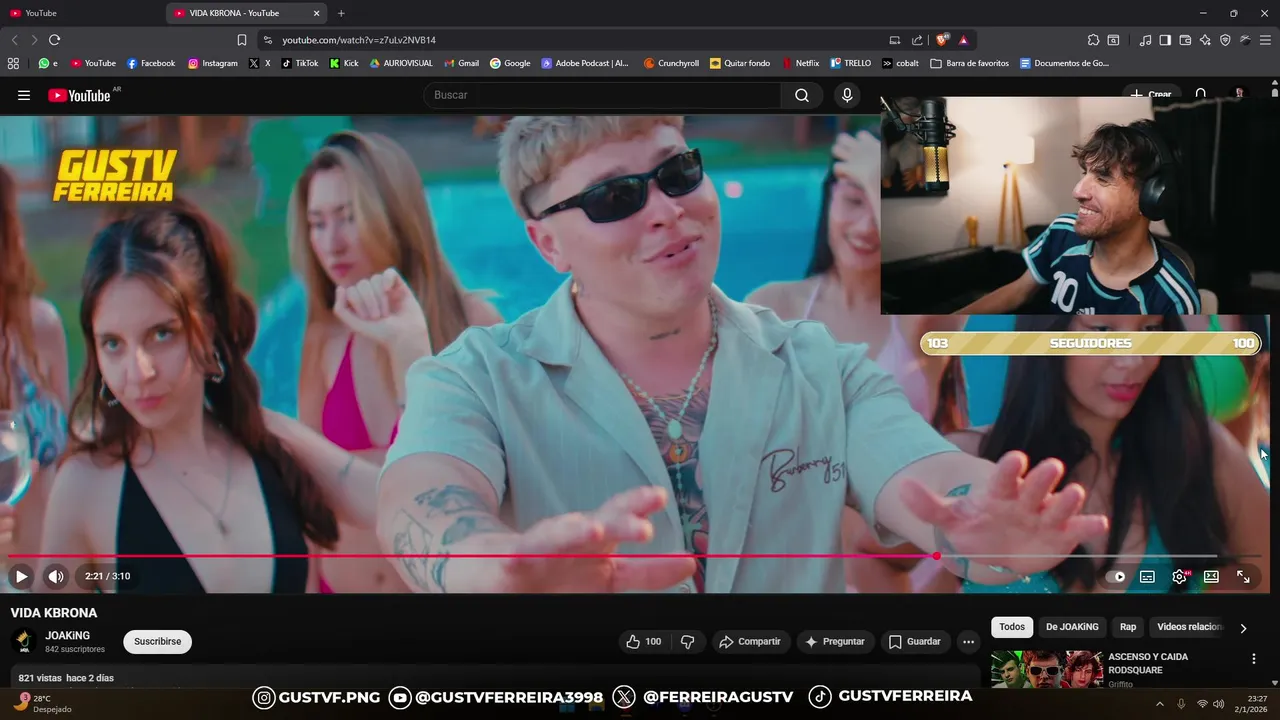Show hidden system tray icons
The image size is (1280, 720).
click(x=1160, y=703)
